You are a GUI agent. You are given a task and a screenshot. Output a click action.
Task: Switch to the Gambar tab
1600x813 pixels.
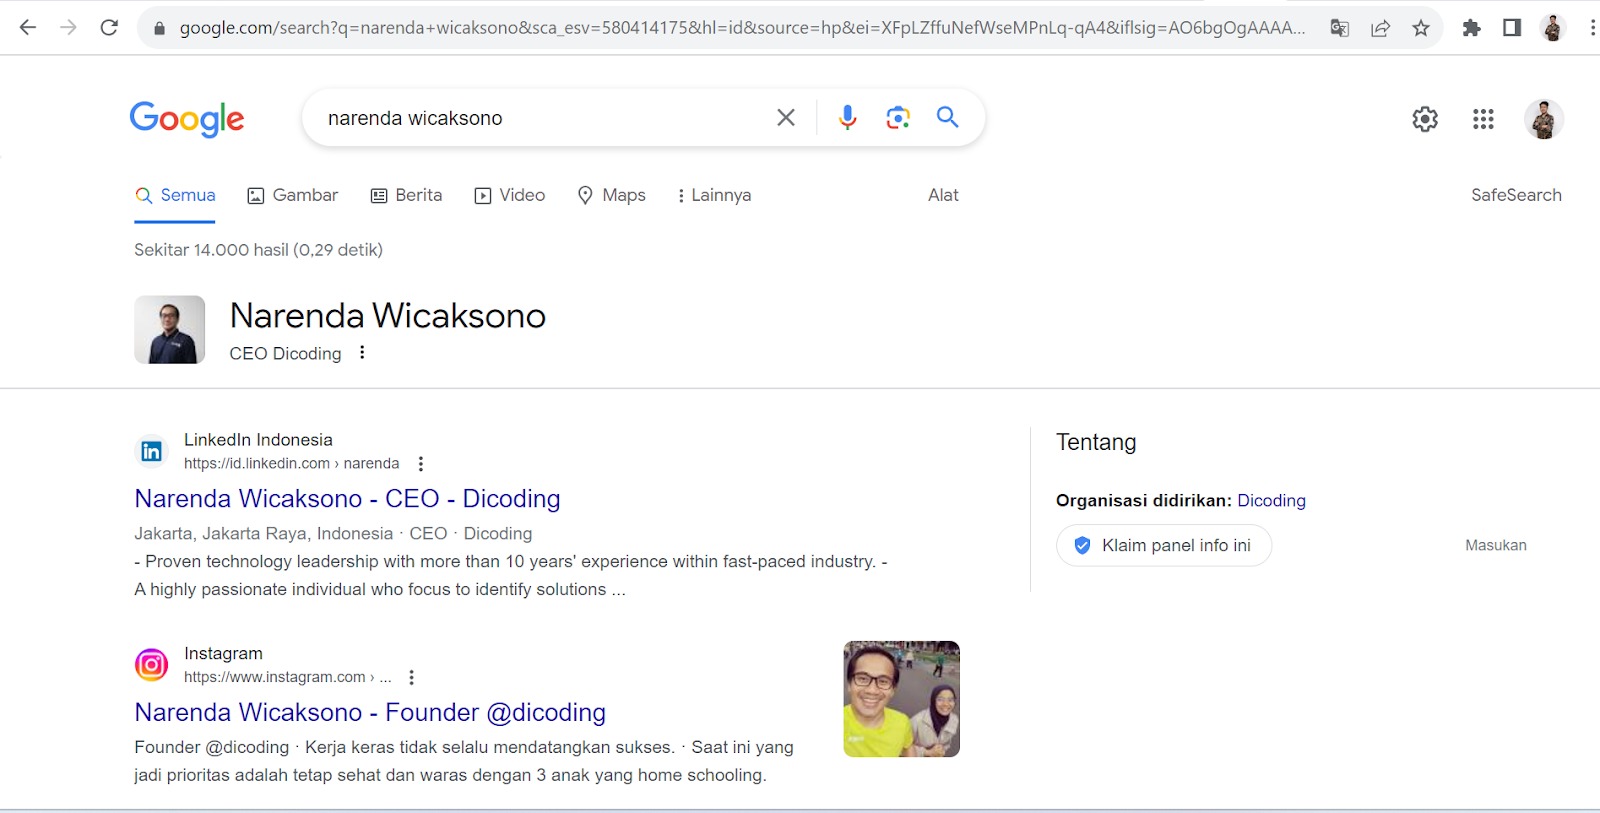293,195
